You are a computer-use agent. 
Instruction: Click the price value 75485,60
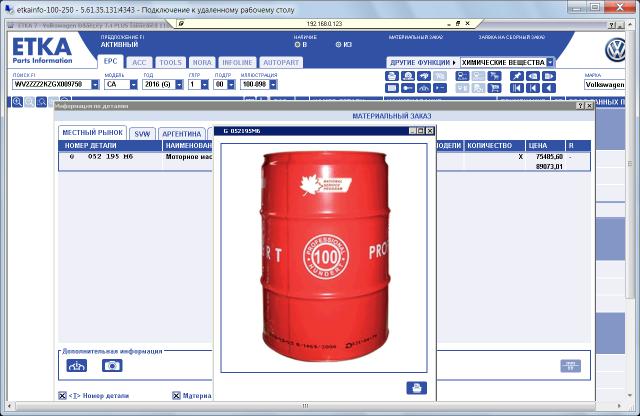[549, 156]
